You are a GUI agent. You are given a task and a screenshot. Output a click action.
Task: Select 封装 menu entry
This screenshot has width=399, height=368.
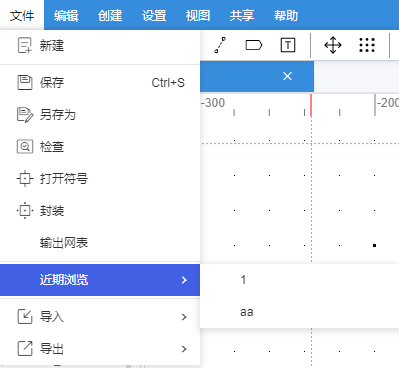coord(100,211)
